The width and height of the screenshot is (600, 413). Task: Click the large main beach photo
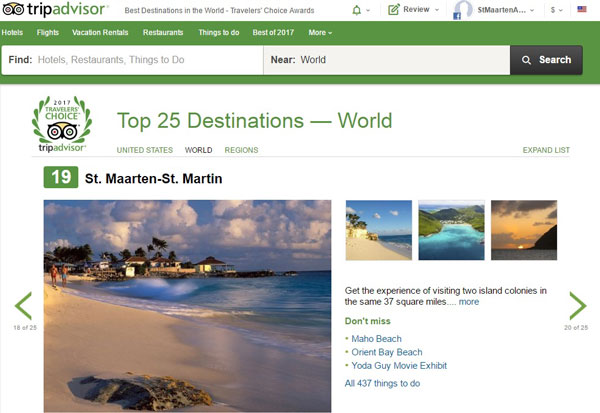(x=188, y=306)
